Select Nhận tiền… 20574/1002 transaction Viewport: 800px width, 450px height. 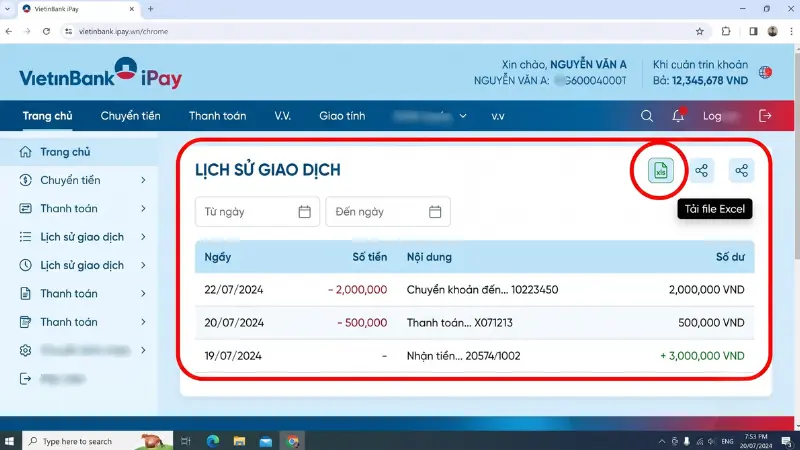point(474,356)
